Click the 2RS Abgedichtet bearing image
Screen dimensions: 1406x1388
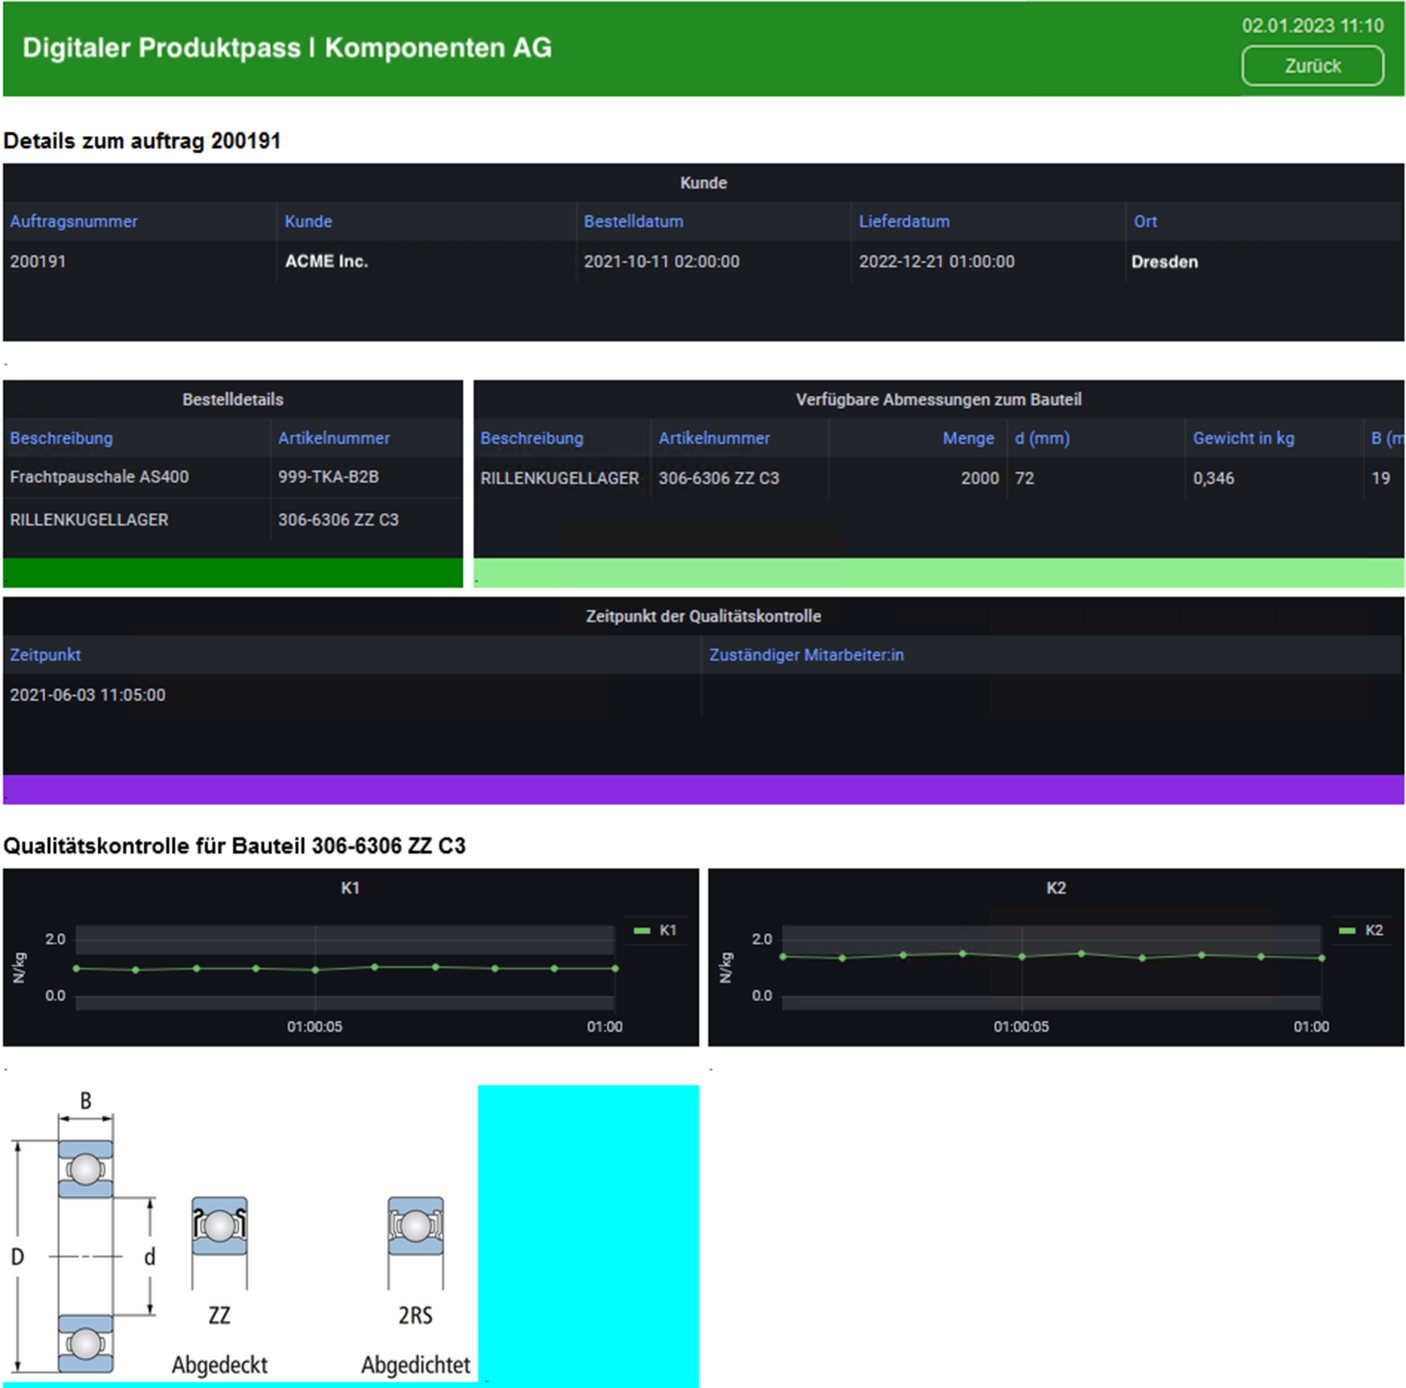click(x=415, y=1240)
